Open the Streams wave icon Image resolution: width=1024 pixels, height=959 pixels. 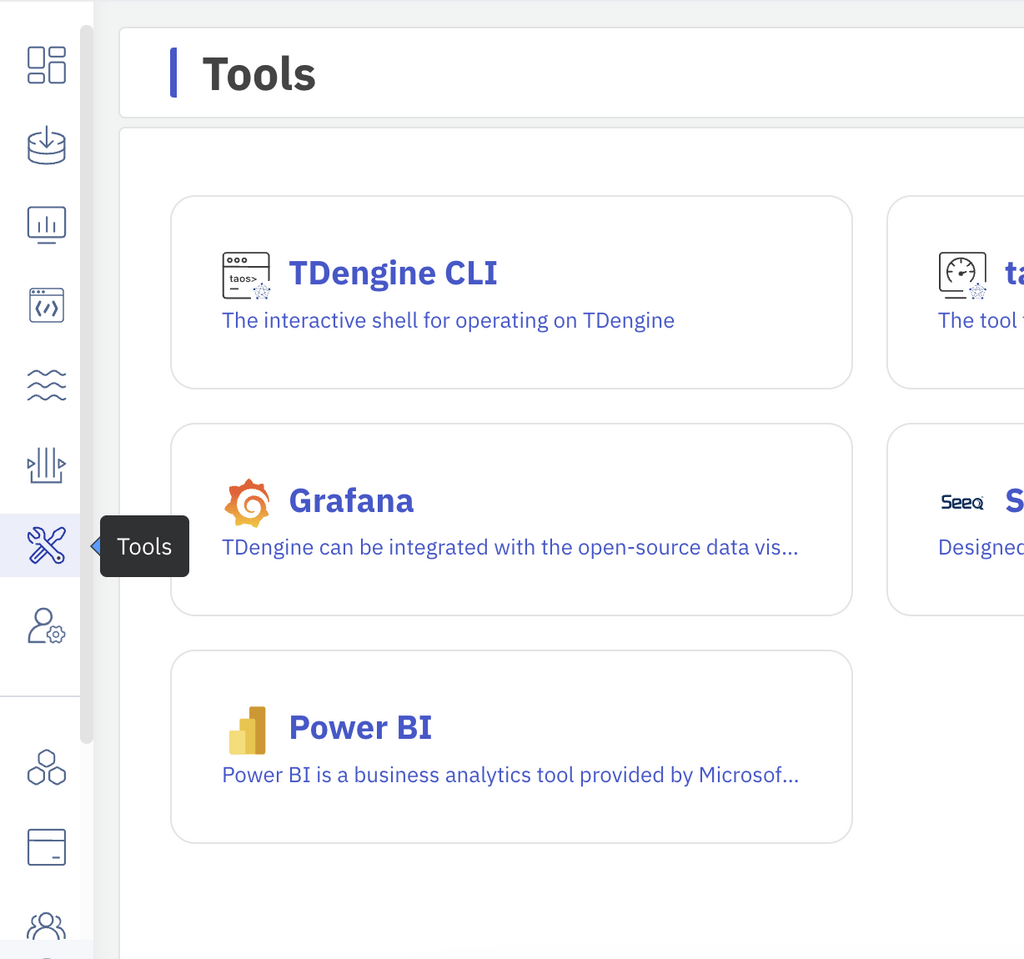click(x=45, y=385)
